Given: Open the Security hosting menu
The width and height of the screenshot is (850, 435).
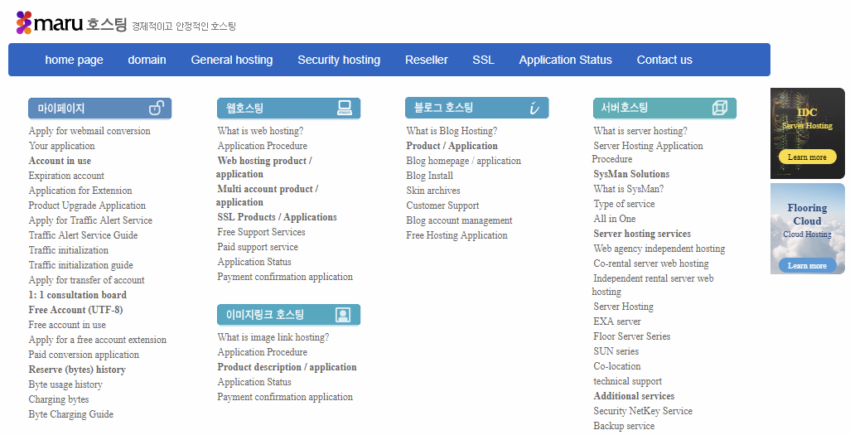Looking at the screenshot, I should 339,60.
